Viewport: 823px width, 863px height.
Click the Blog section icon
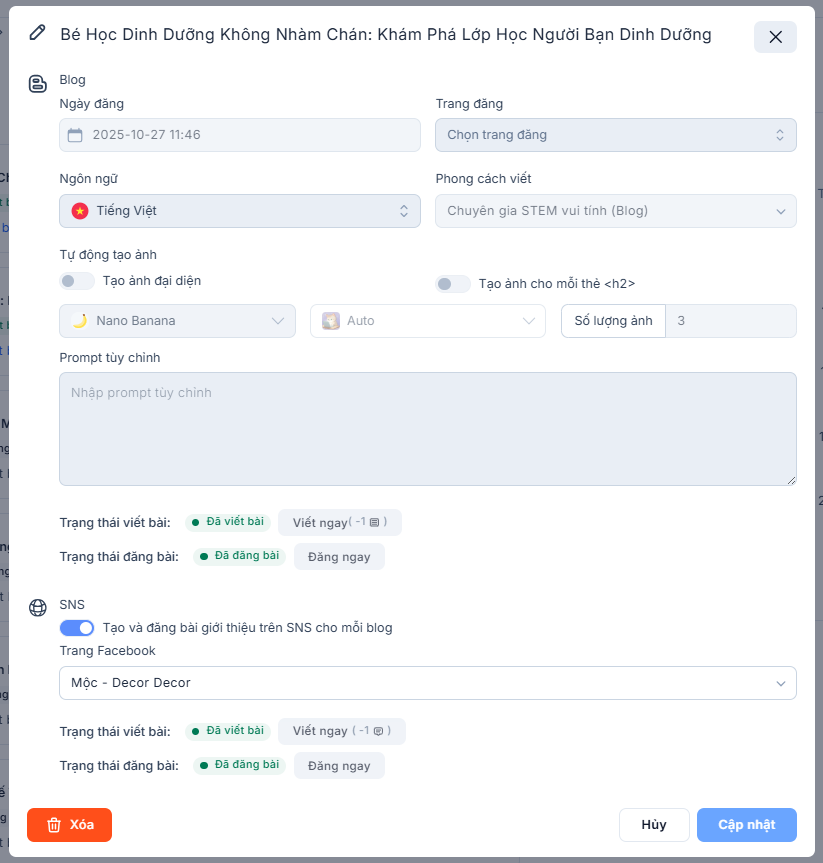pyautogui.click(x=38, y=84)
